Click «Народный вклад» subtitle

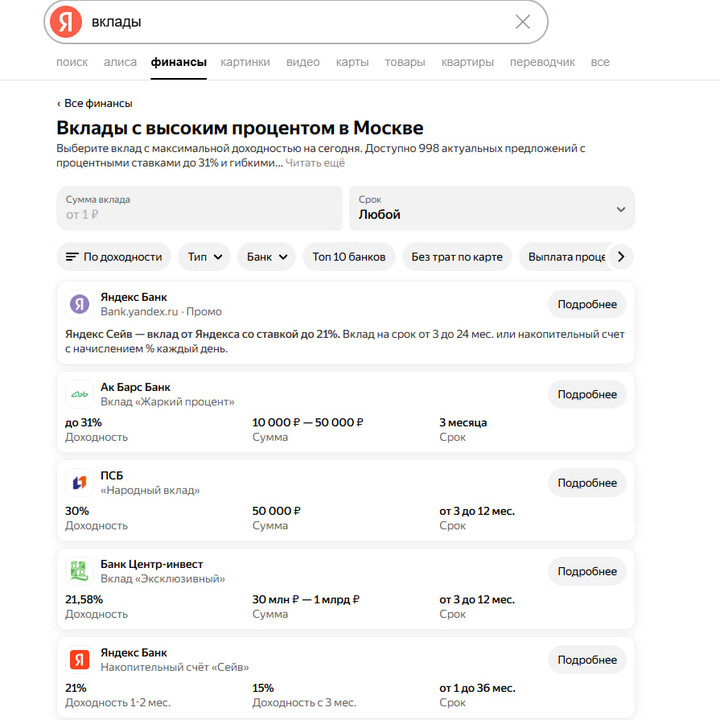[150, 490]
